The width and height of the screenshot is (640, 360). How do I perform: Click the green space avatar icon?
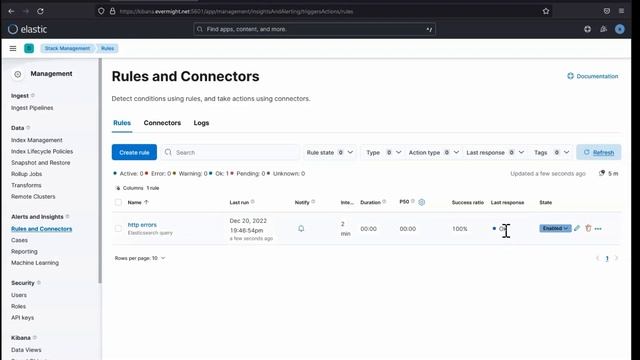29,49
